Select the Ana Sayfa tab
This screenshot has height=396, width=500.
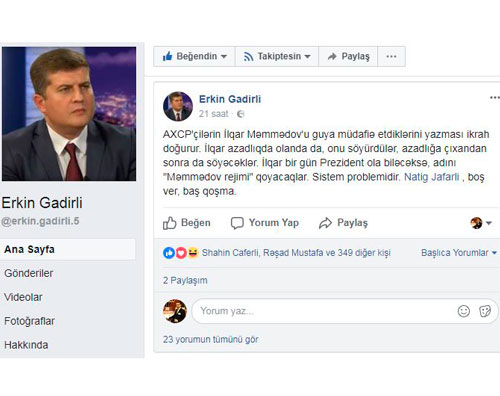[68, 249]
